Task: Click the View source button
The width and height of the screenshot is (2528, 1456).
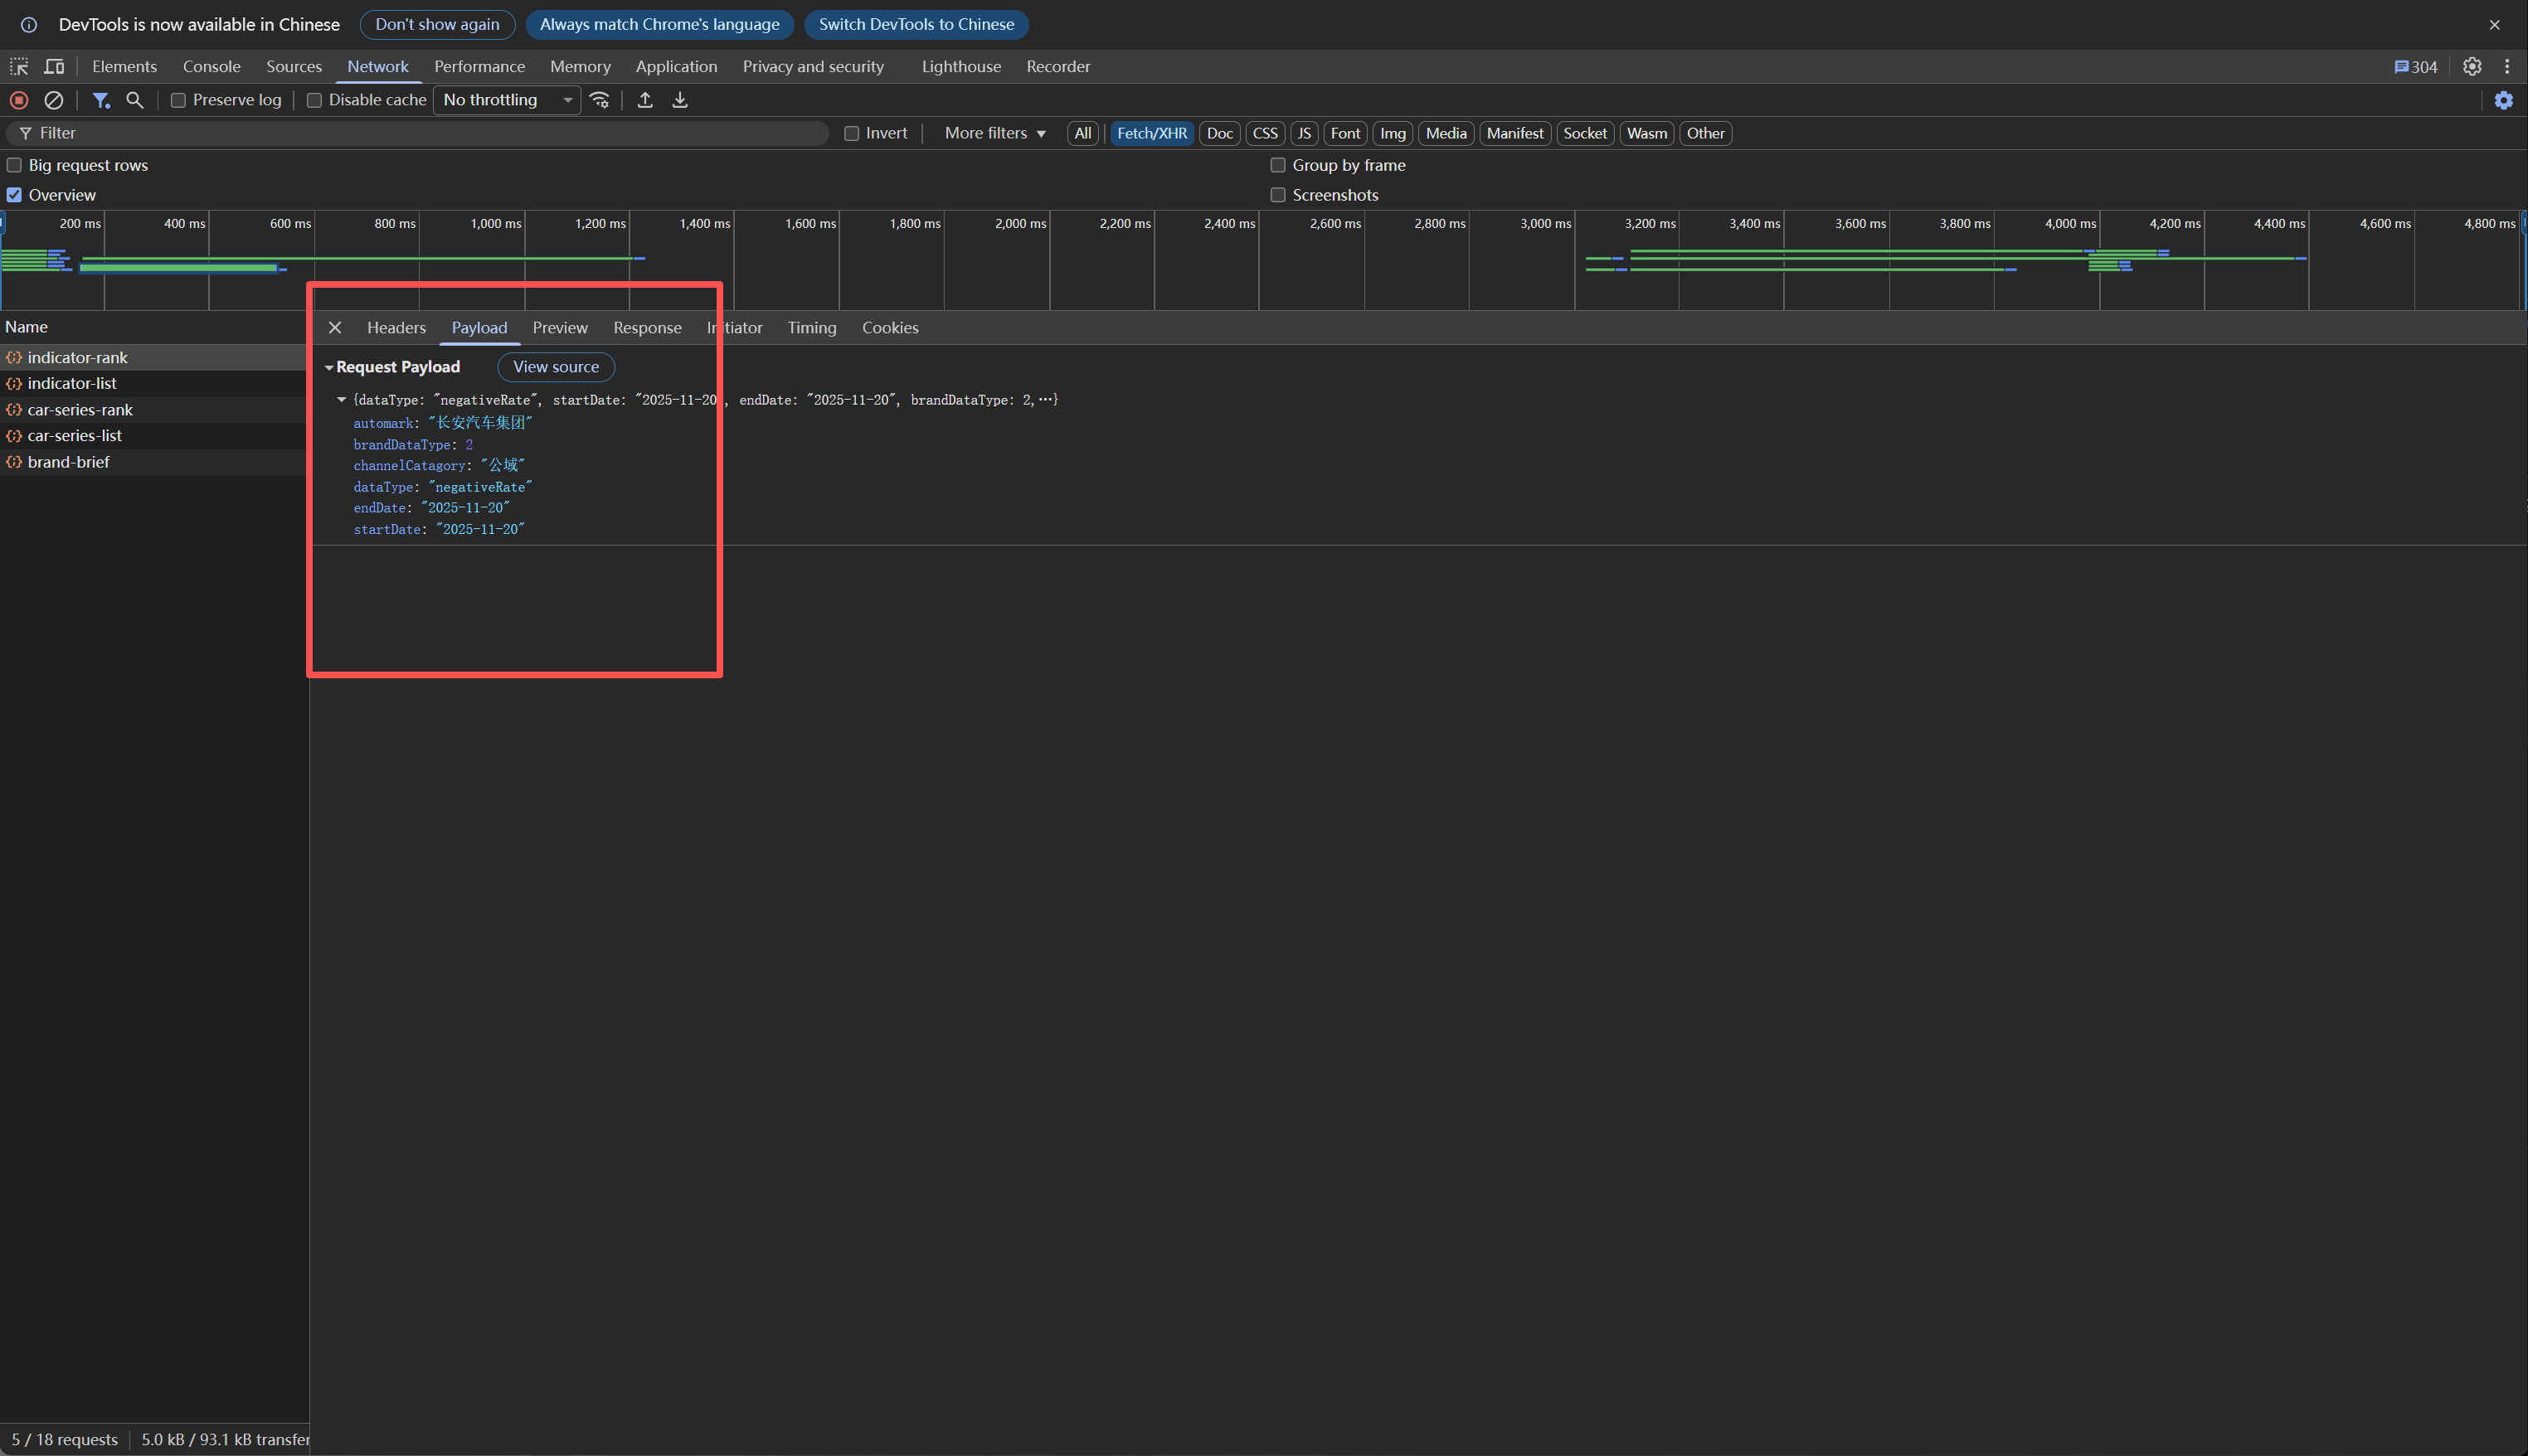Action: 556,367
